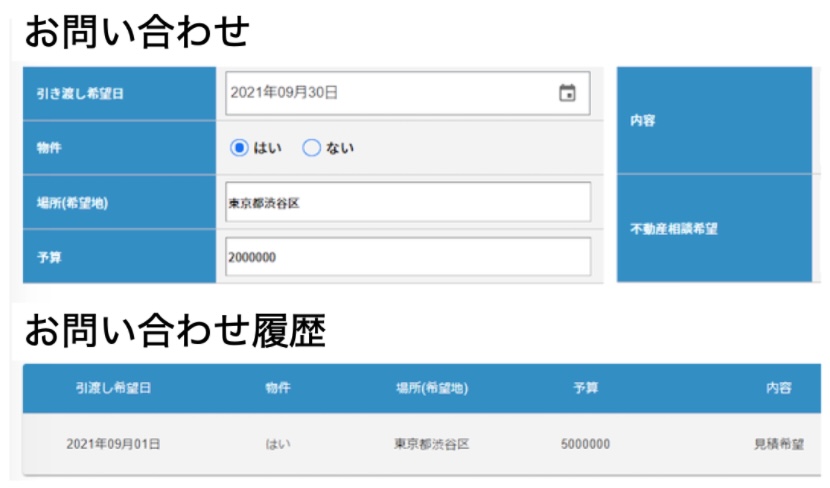Click the 物件 history column header
Image resolution: width=830 pixels, height=488 pixels.
277,388
